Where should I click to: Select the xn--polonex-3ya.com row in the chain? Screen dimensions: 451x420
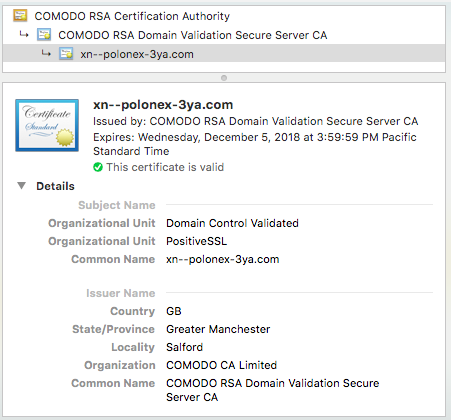[x=224, y=54]
